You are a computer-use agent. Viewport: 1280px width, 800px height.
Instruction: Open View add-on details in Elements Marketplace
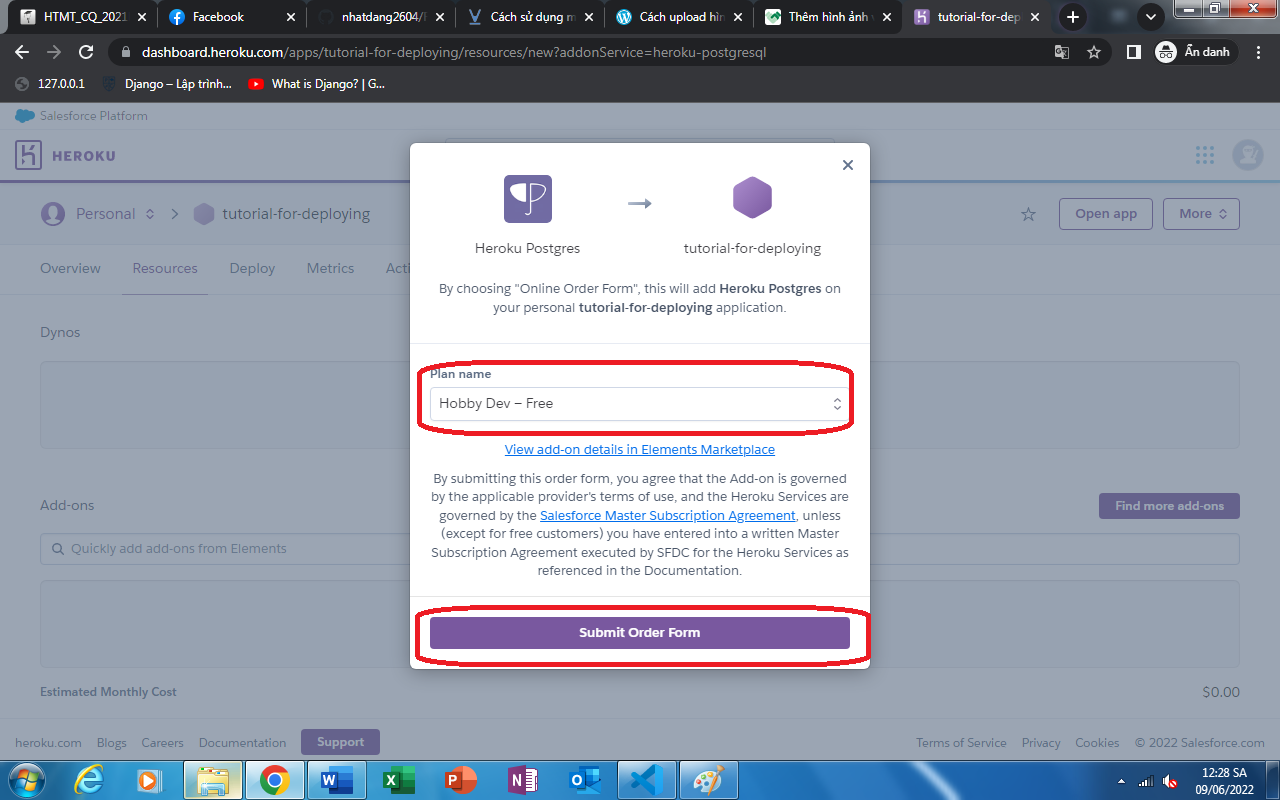[640, 450]
